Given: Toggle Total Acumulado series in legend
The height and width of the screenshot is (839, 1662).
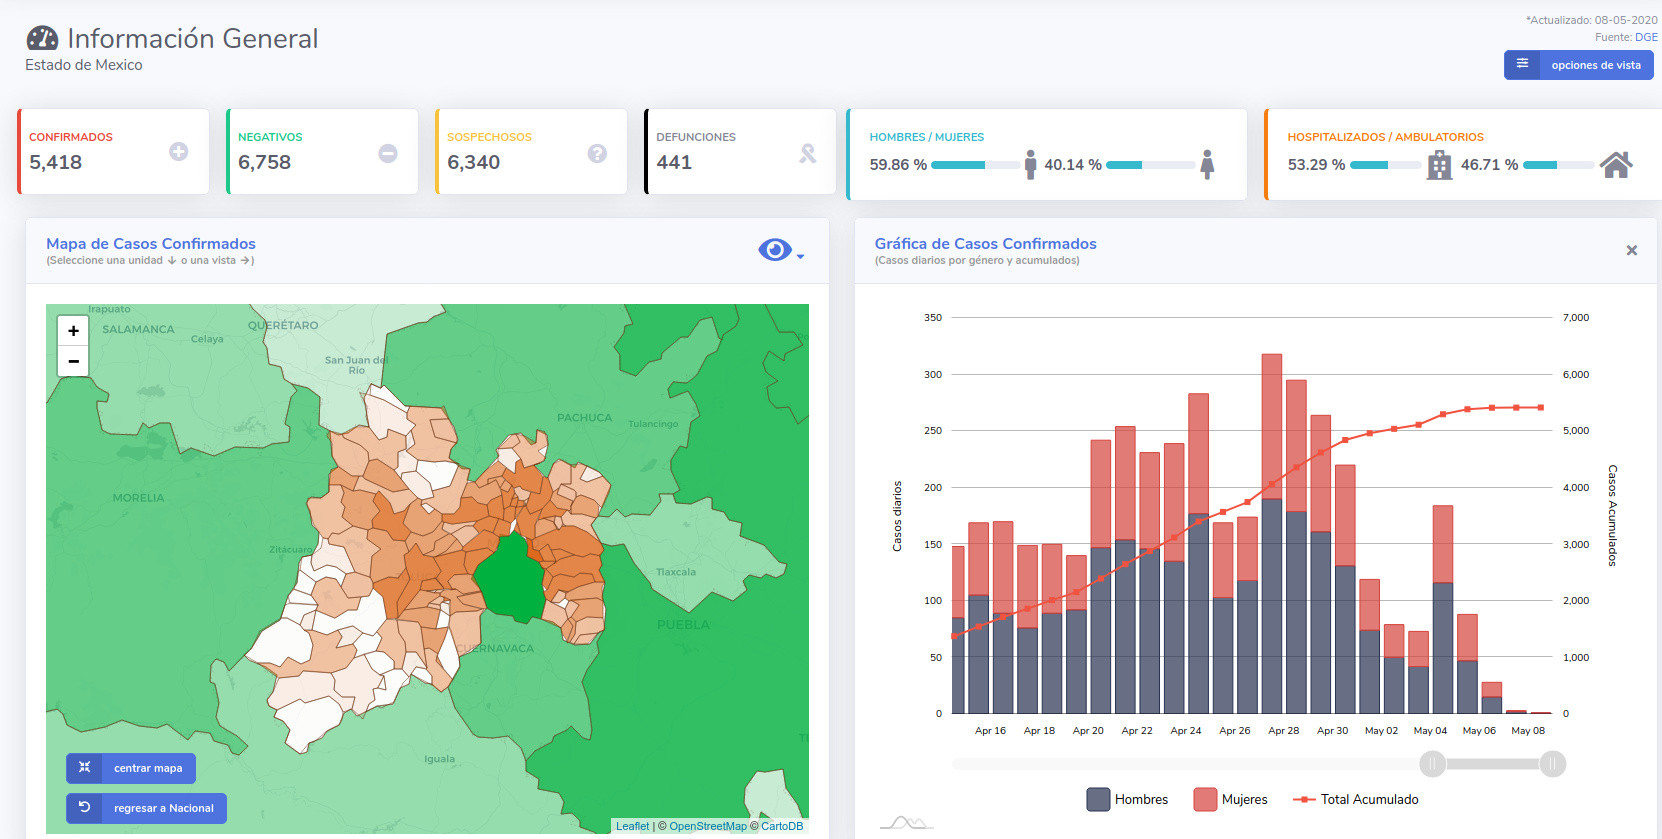Looking at the screenshot, I should pos(1355,799).
